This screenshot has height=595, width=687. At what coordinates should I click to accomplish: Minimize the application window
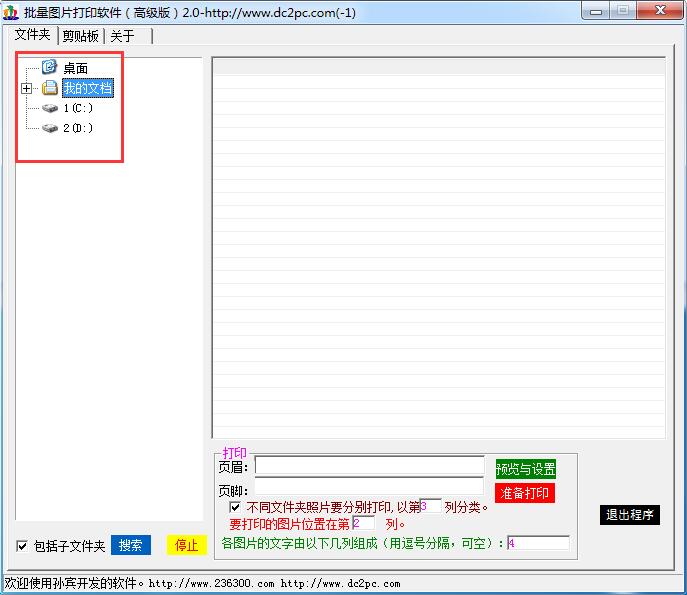595,11
